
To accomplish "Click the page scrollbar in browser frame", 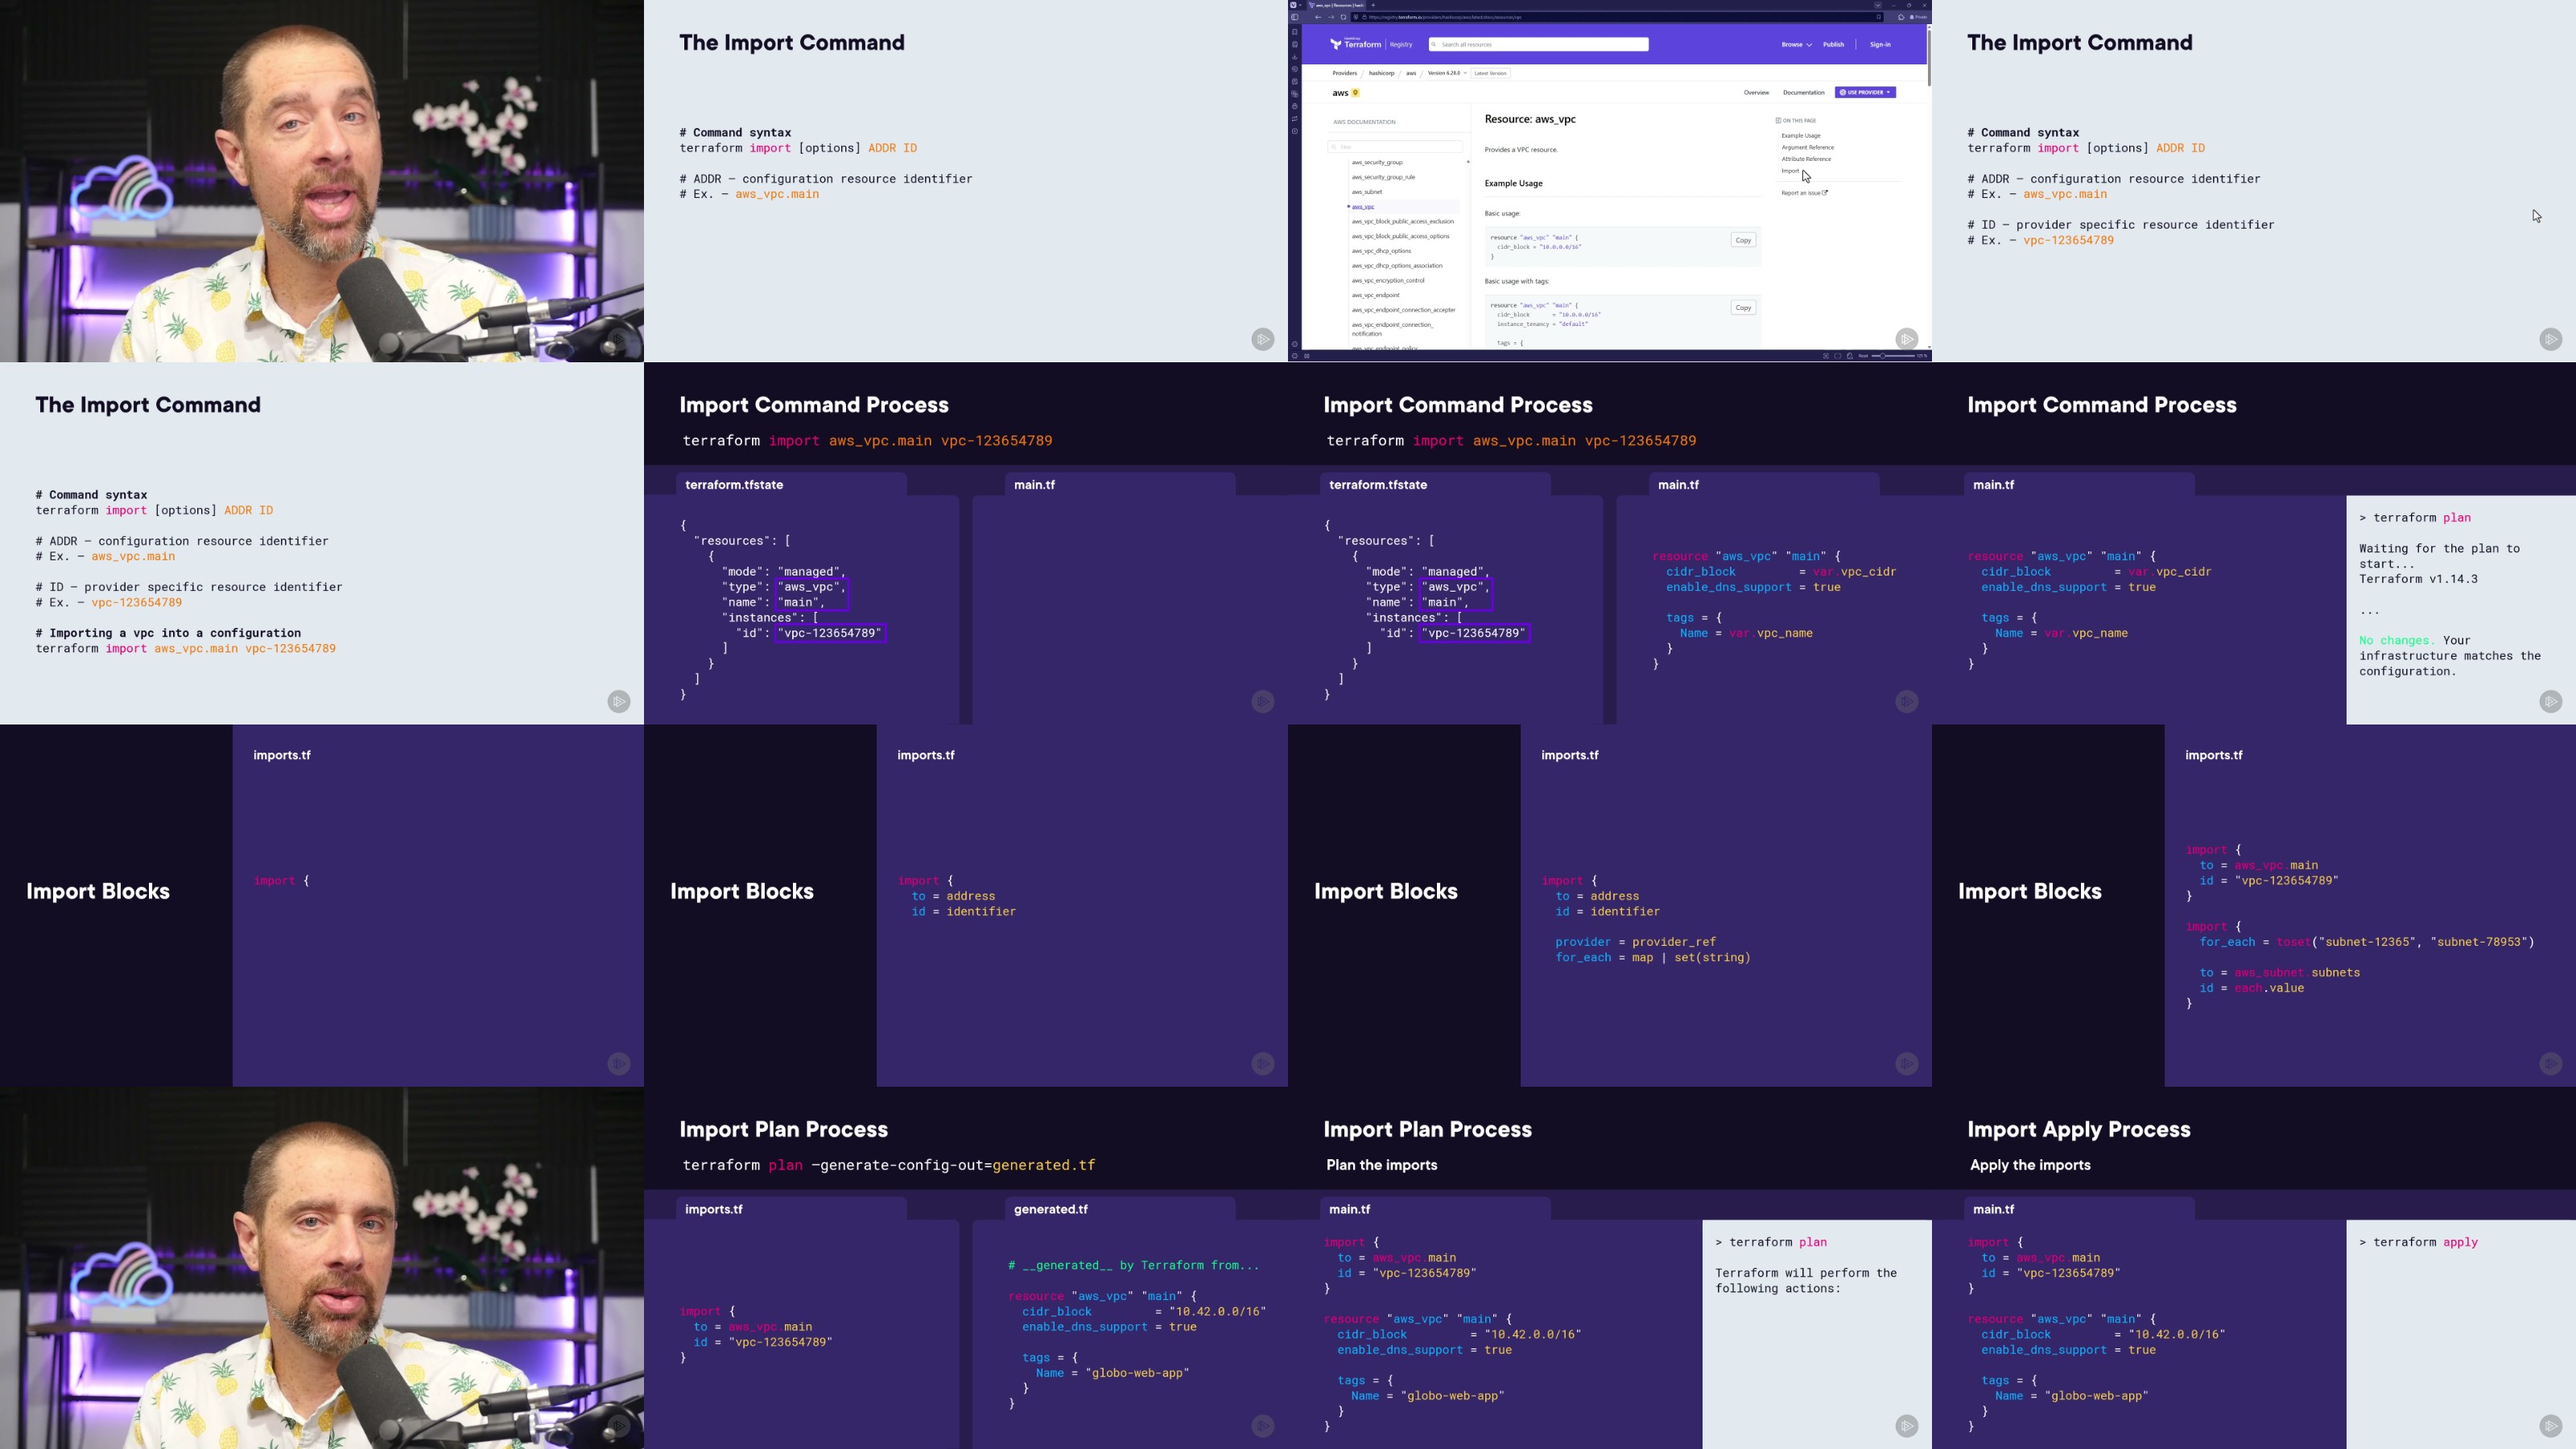I will tap(1929, 57).
